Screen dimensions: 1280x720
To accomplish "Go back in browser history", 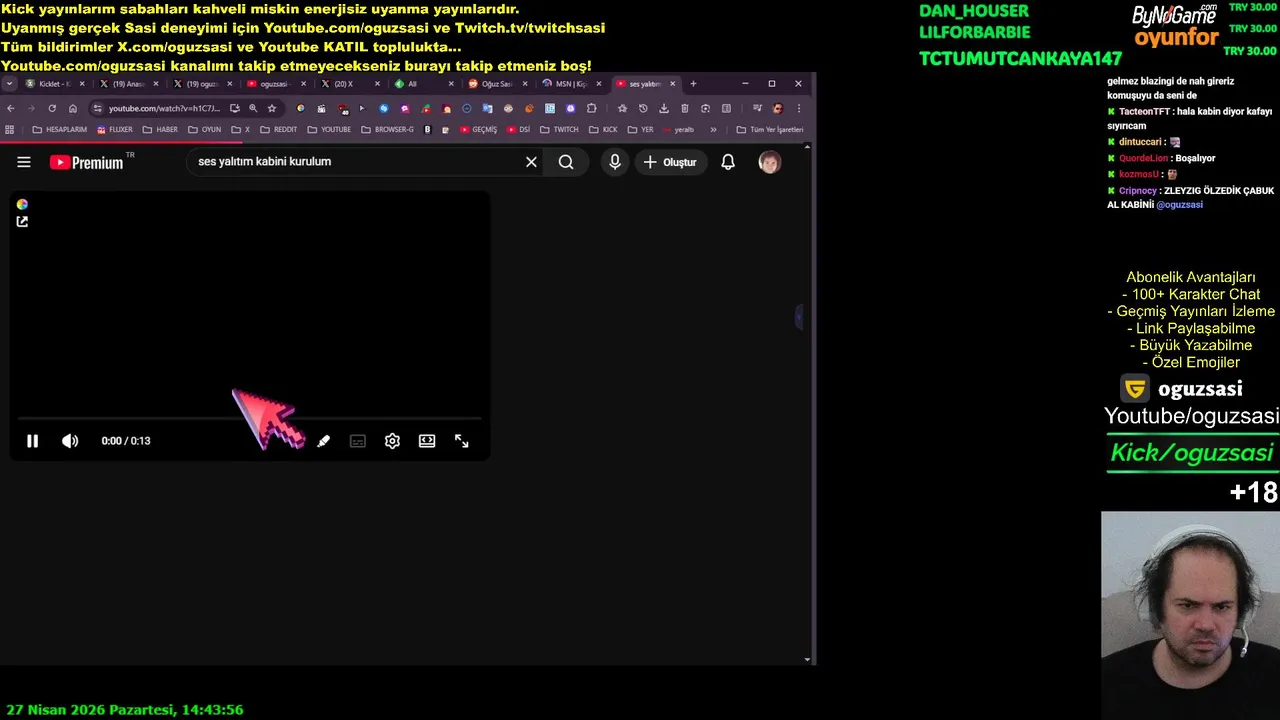I will (x=11, y=108).
